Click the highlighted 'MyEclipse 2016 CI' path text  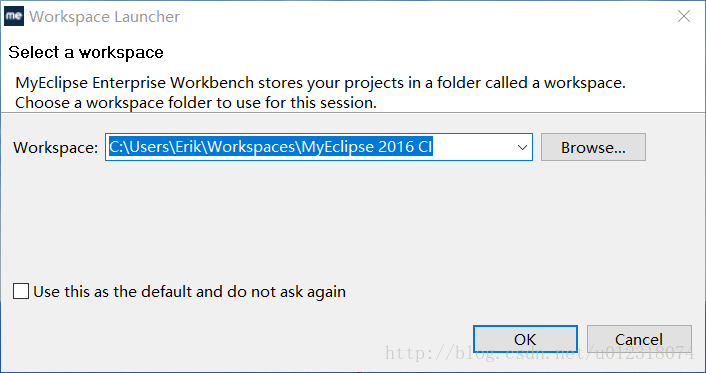(367, 147)
